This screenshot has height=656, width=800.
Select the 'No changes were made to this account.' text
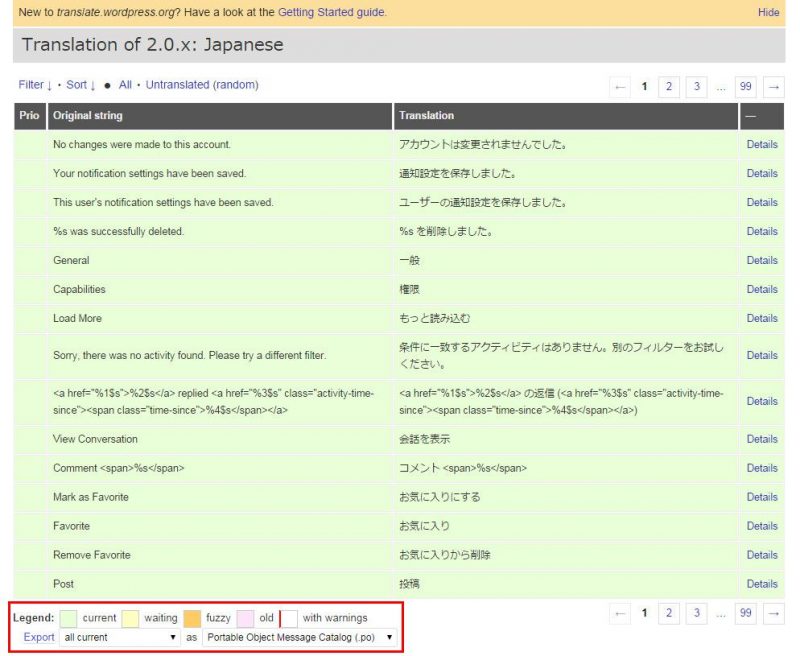point(142,144)
